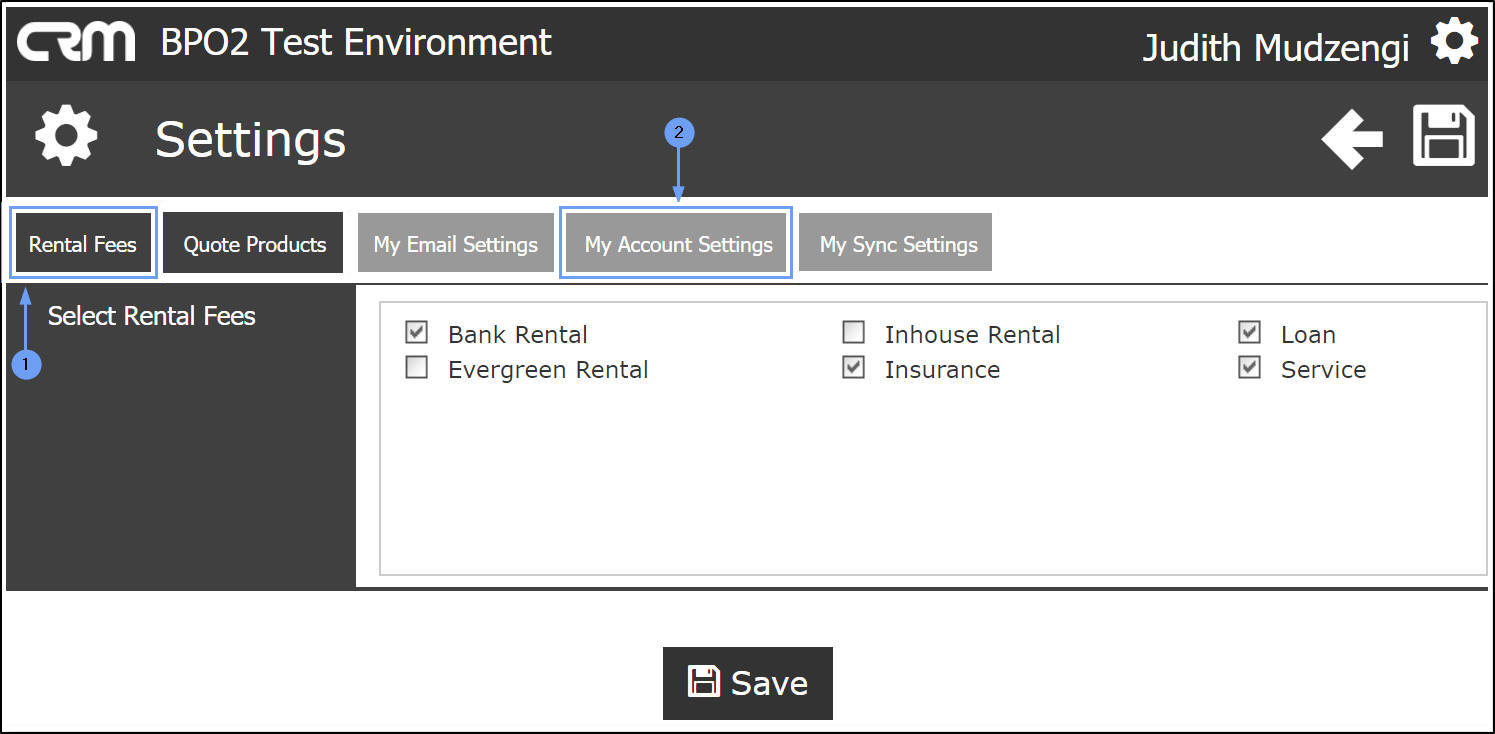
Task: Go back using the left arrow icon
Action: [x=1352, y=138]
